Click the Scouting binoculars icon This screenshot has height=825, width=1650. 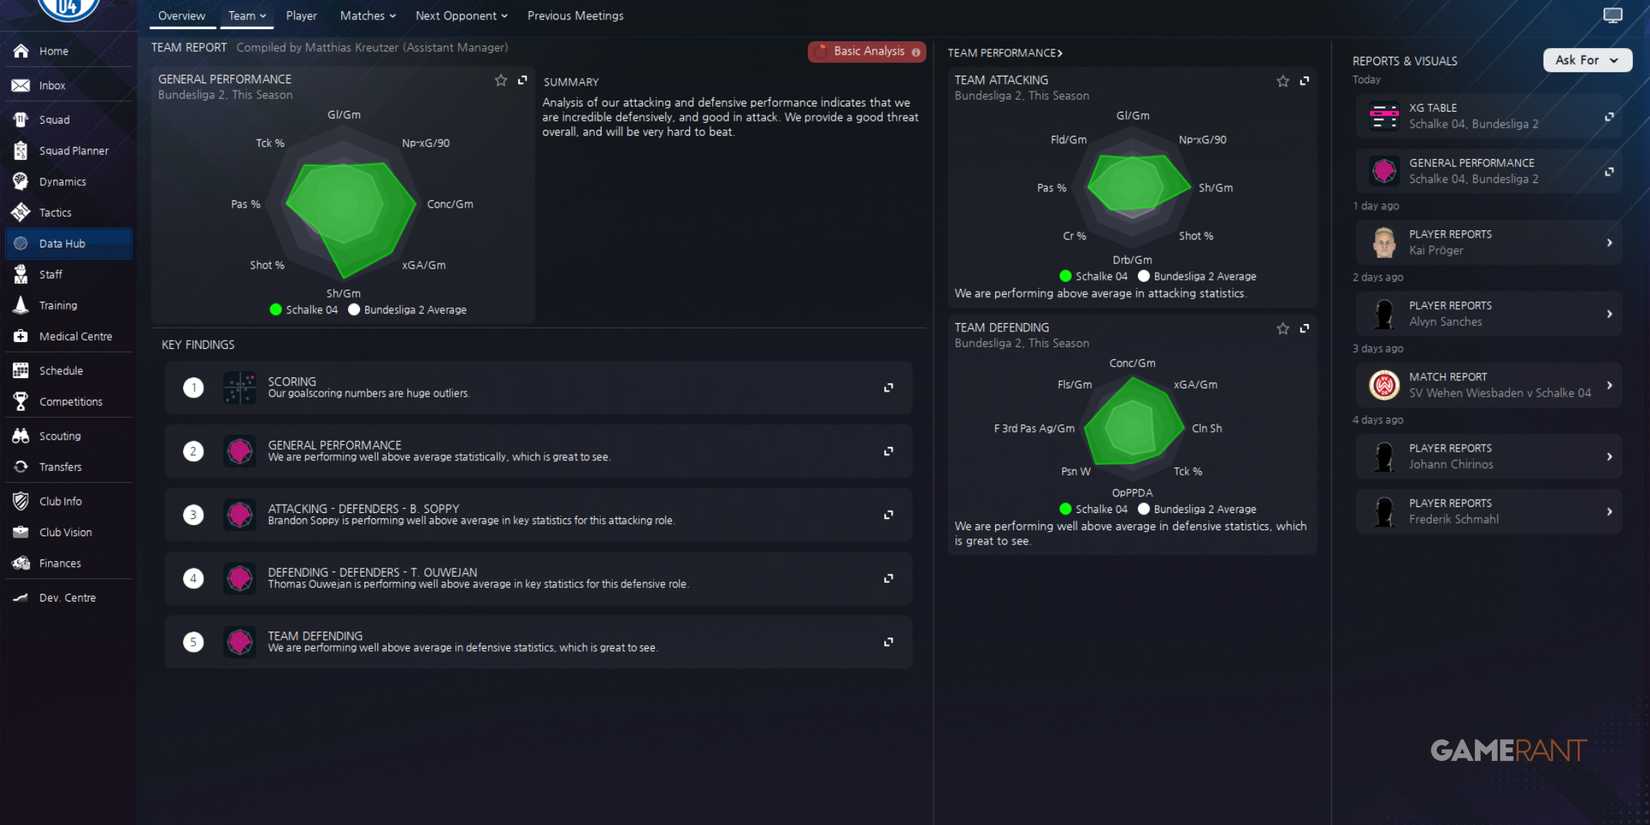pos(21,436)
